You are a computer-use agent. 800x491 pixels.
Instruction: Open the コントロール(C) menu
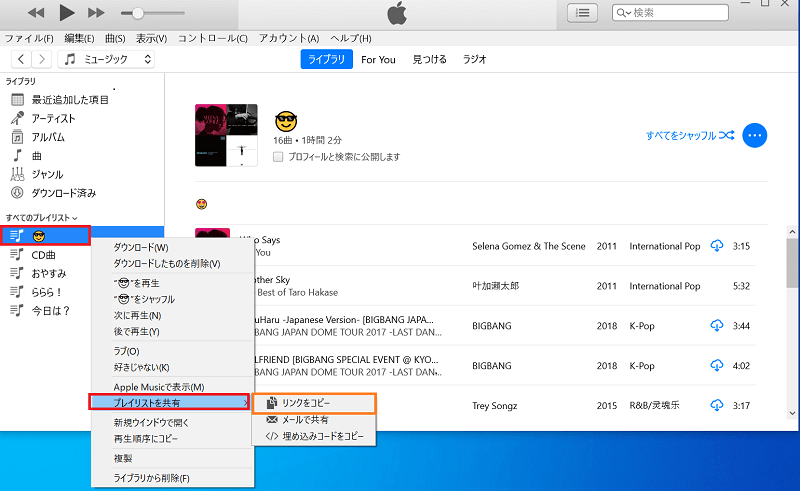coord(212,38)
